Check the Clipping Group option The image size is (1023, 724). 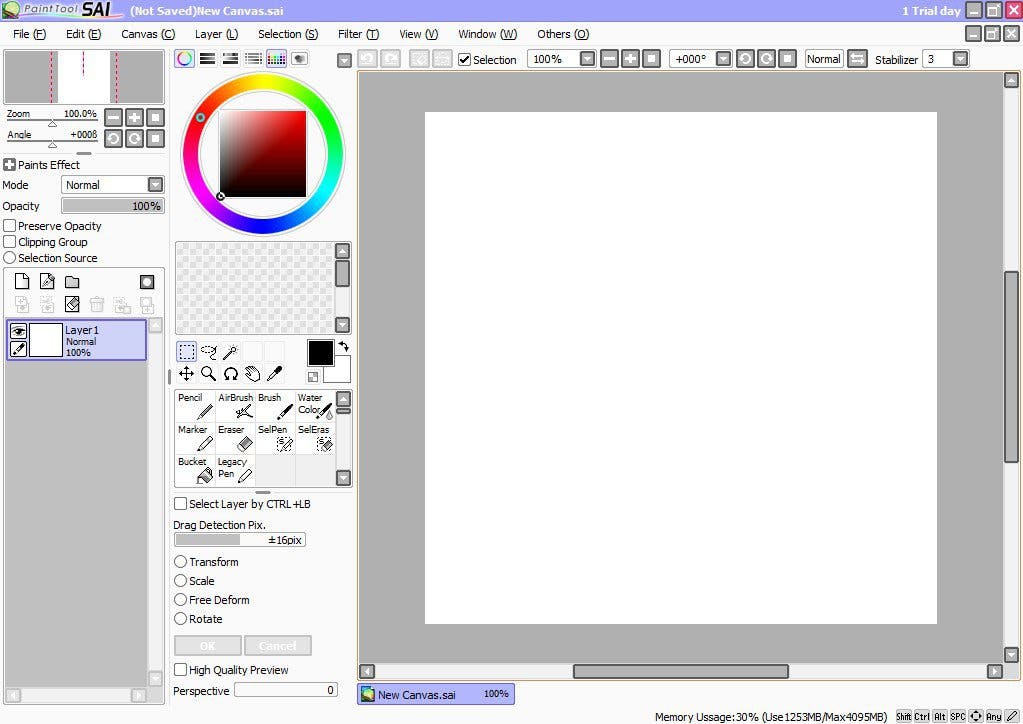point(8,242)
